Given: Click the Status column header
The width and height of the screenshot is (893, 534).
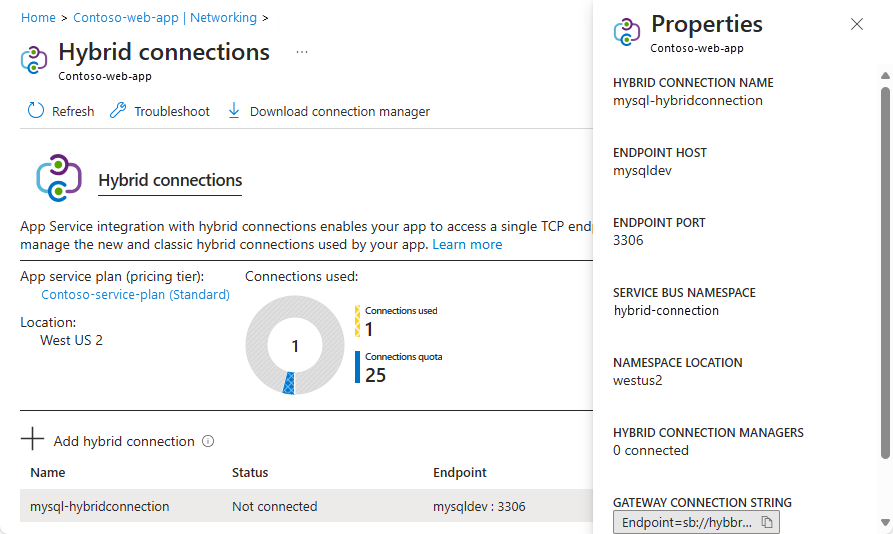Looking at the screenshot, I should [250, 472].
